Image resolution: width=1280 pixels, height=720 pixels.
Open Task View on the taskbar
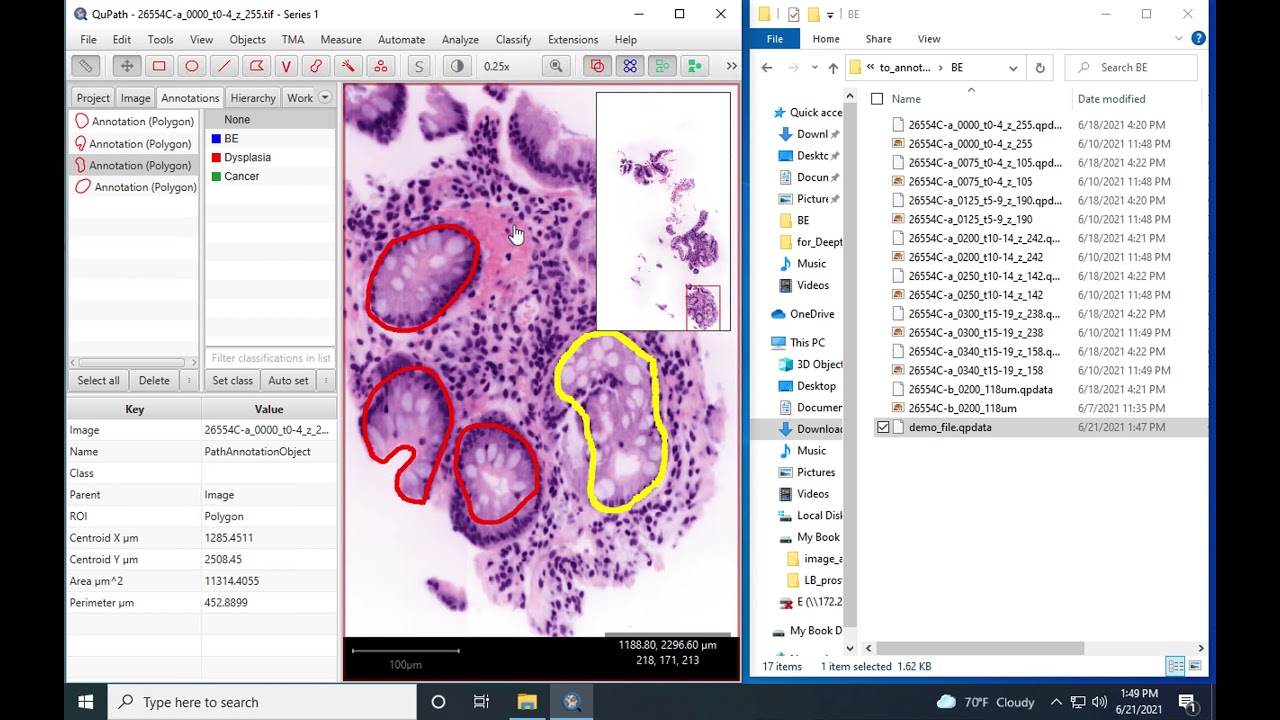pos(481,702)
